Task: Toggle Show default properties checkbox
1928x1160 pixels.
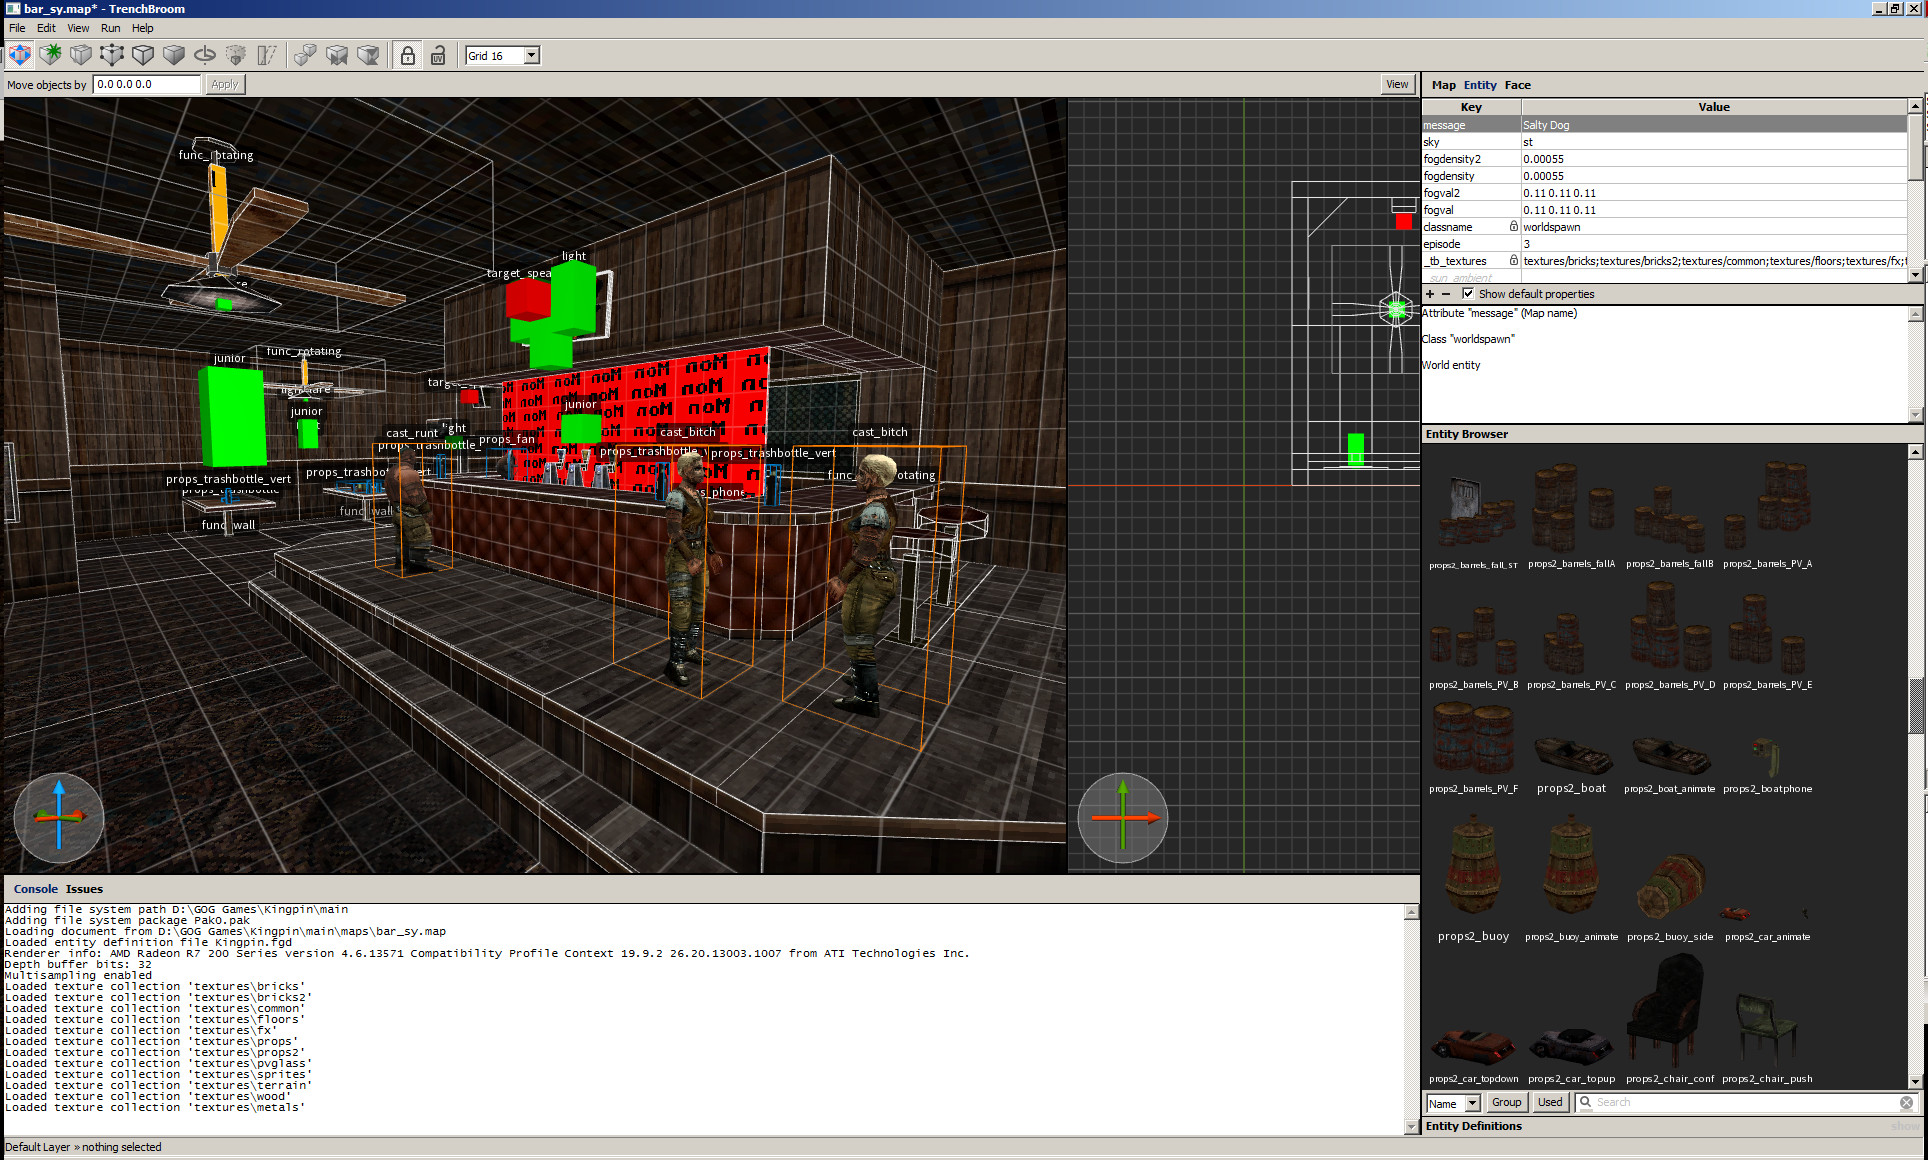Action: tap(1468, 294)
